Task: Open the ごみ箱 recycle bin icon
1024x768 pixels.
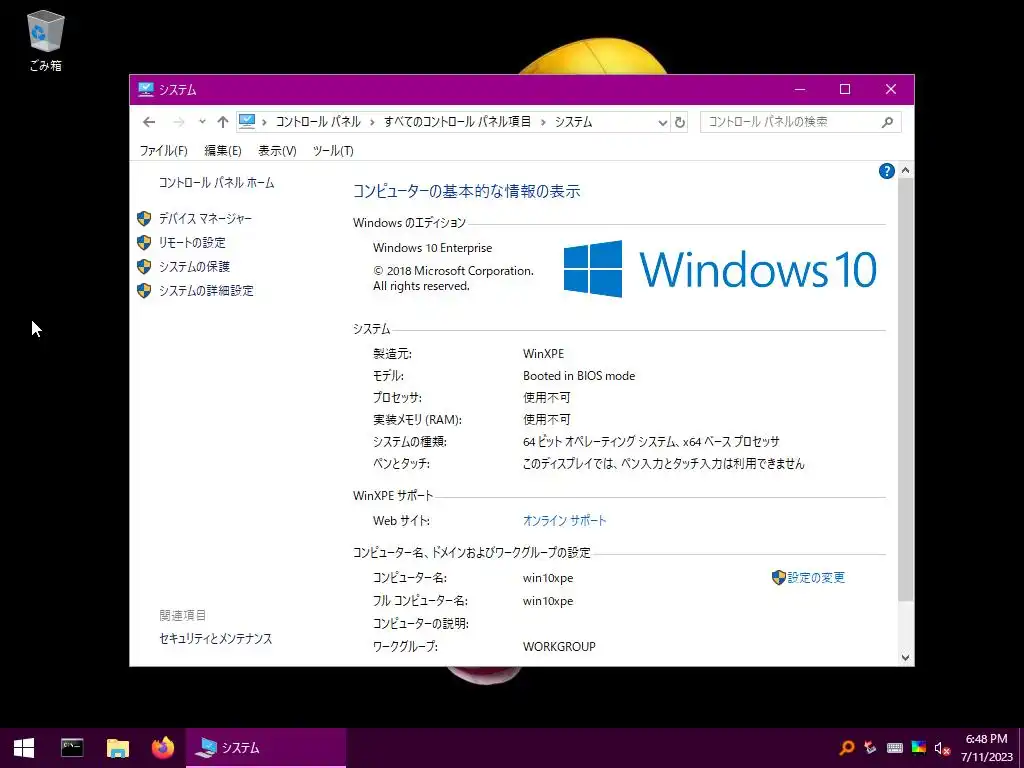Action: 45,40
